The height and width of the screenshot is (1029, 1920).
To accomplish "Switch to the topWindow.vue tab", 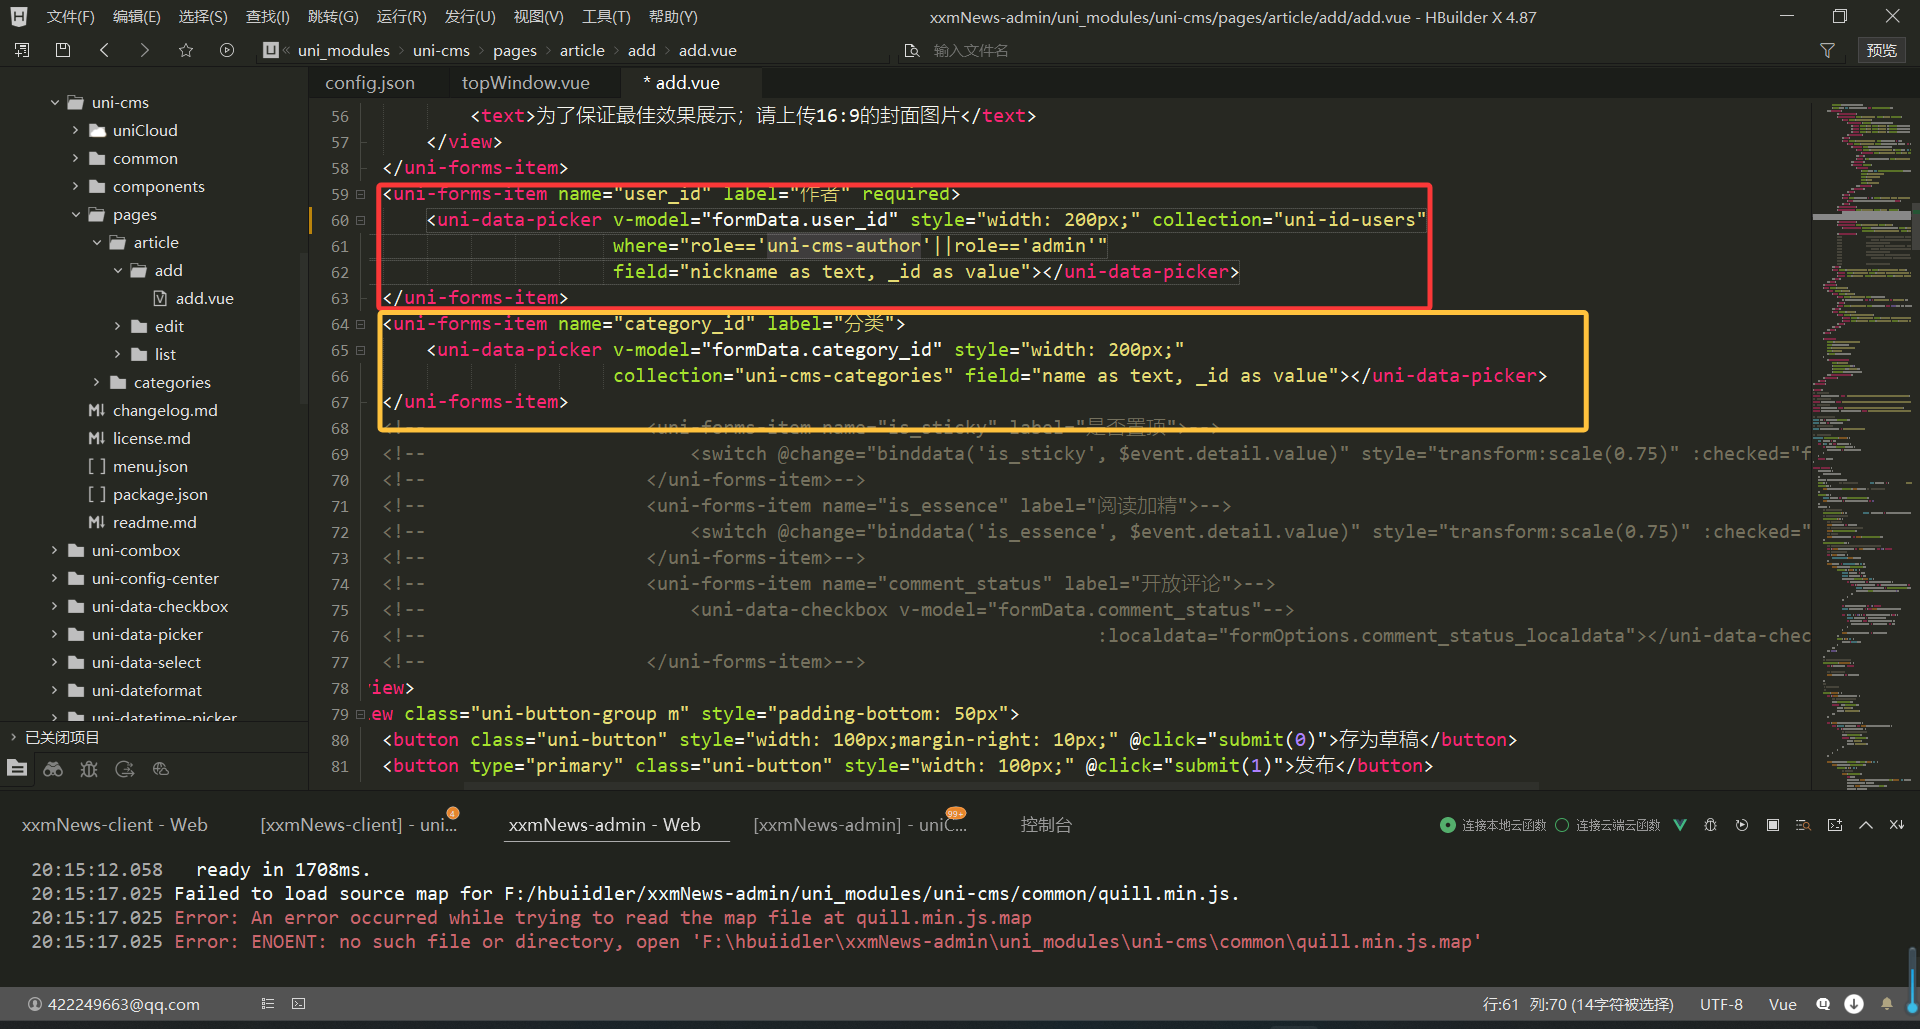I will click(x=525, y=83).
